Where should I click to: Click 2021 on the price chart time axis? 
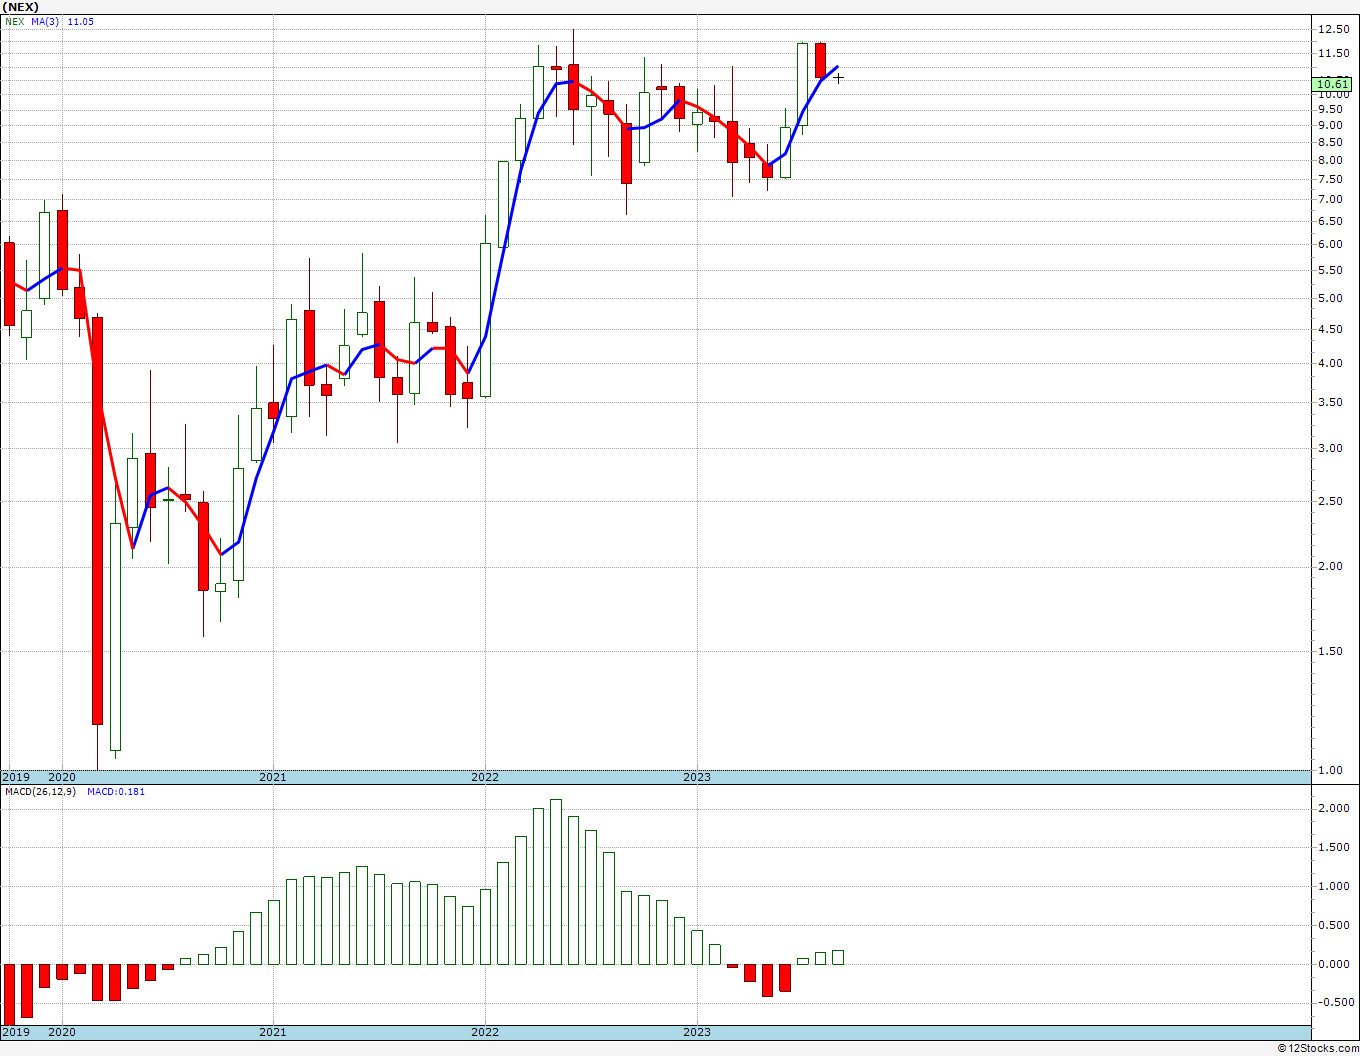tap(273, 777)
